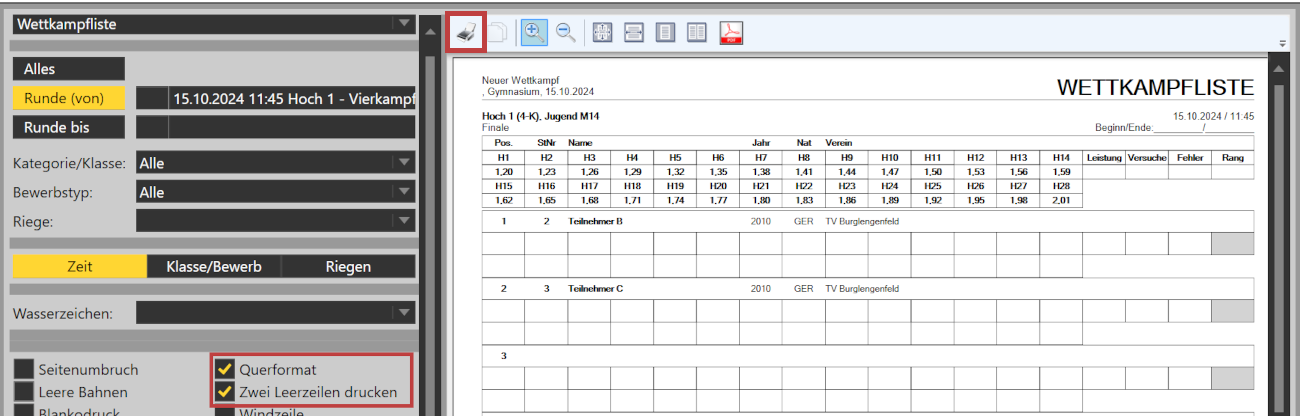Select the fit page width view icon
The height and width of the screenshot is (416, 1300).
click(x=633, y=32)
